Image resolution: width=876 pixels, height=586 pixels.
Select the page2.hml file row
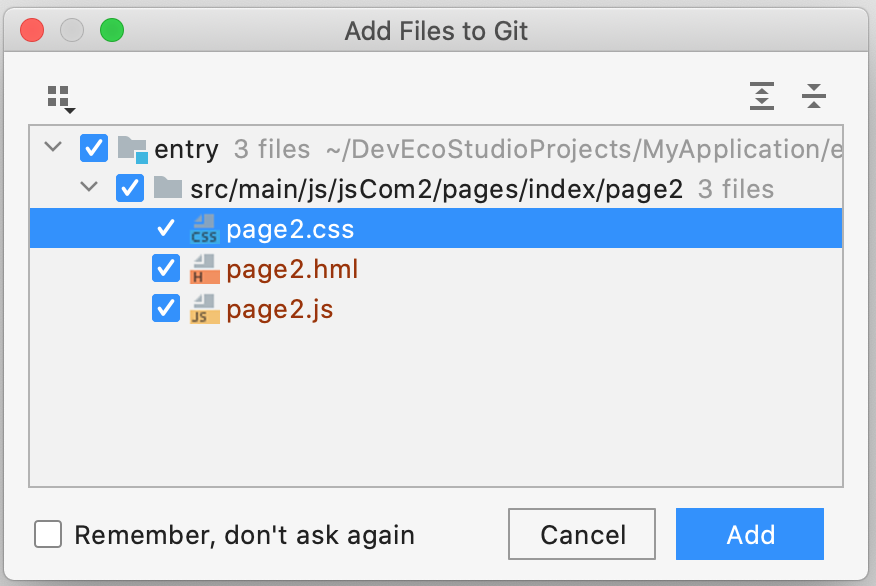coord(436,269)
